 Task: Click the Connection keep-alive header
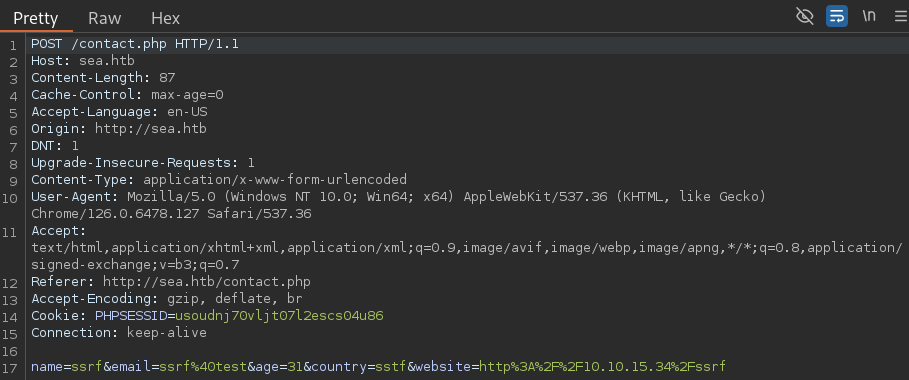119,333
